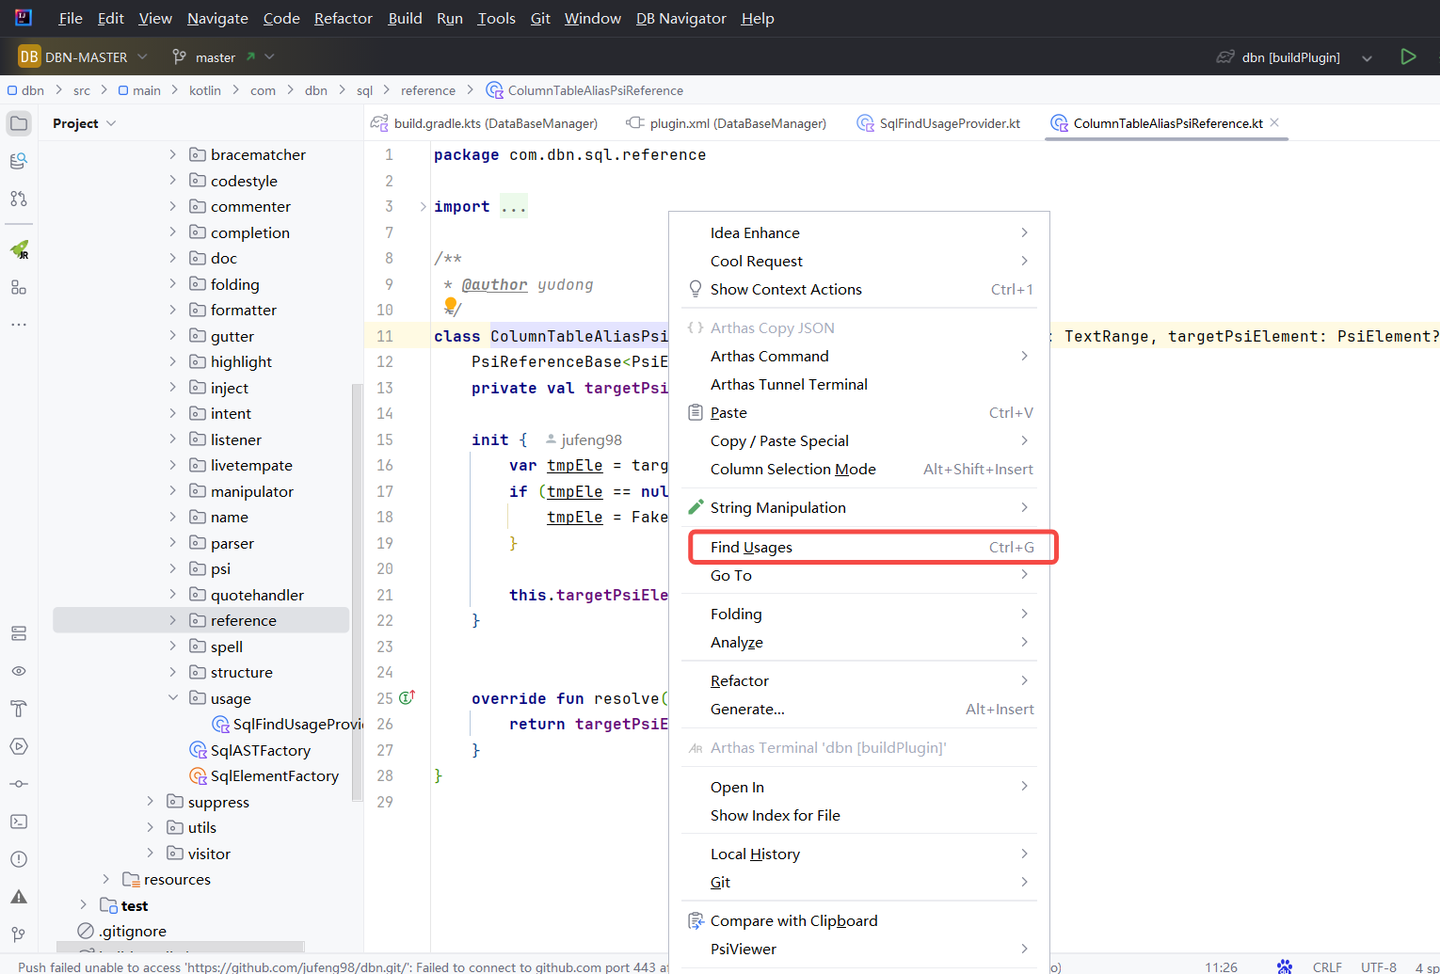
Task: Select Find Usages from the context menu
Action: [750, 547]
